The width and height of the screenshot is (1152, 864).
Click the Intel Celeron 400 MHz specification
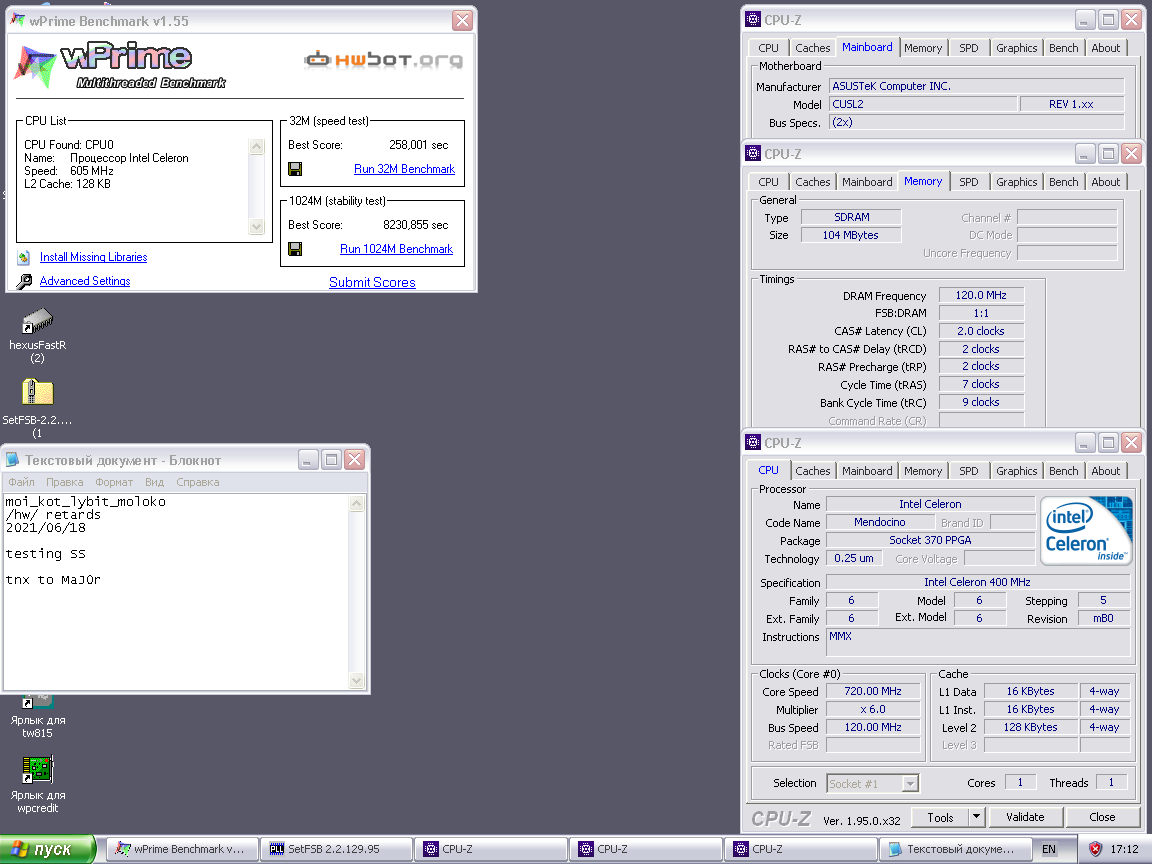pos(977,582)
